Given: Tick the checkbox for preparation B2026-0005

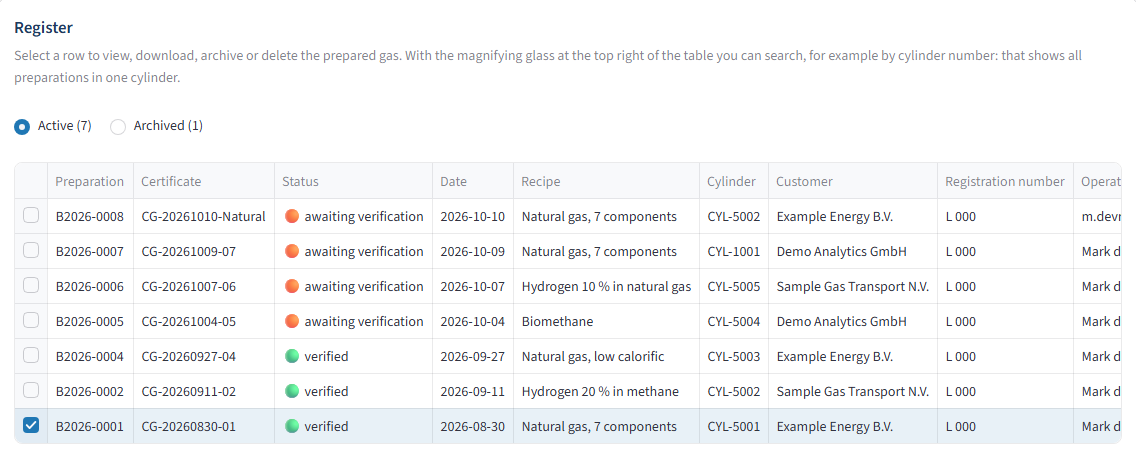Looking at the screenshot, I should click(x=31, y=321).
